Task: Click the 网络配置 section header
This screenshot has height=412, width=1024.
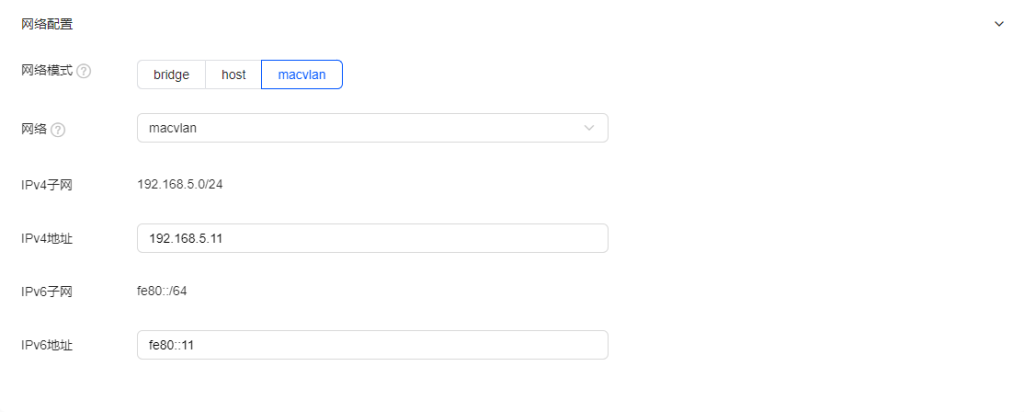Action: [x=47, y=23]
